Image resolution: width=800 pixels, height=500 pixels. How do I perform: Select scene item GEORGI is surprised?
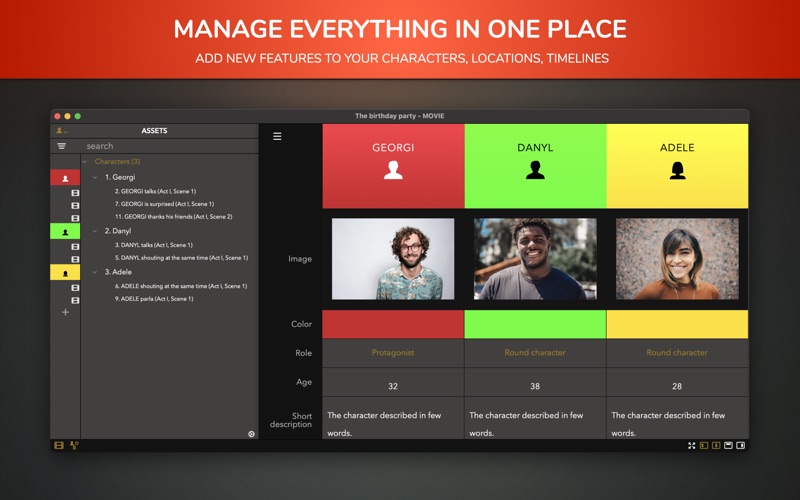pos(164,204)
